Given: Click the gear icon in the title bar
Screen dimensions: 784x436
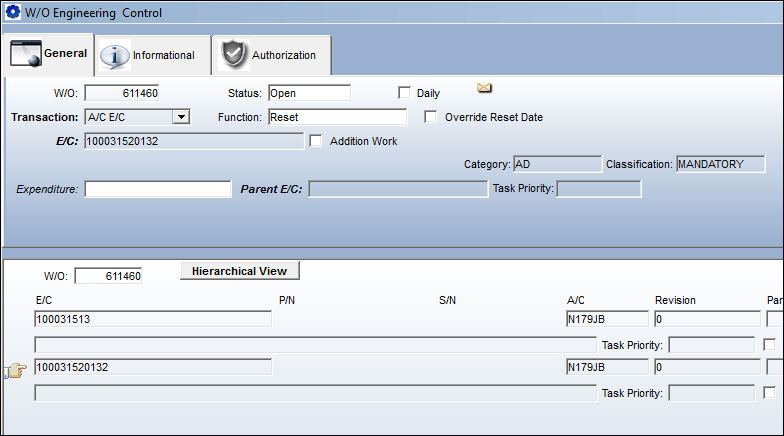Looking at the screenshot, I should (x=12, y=12).
